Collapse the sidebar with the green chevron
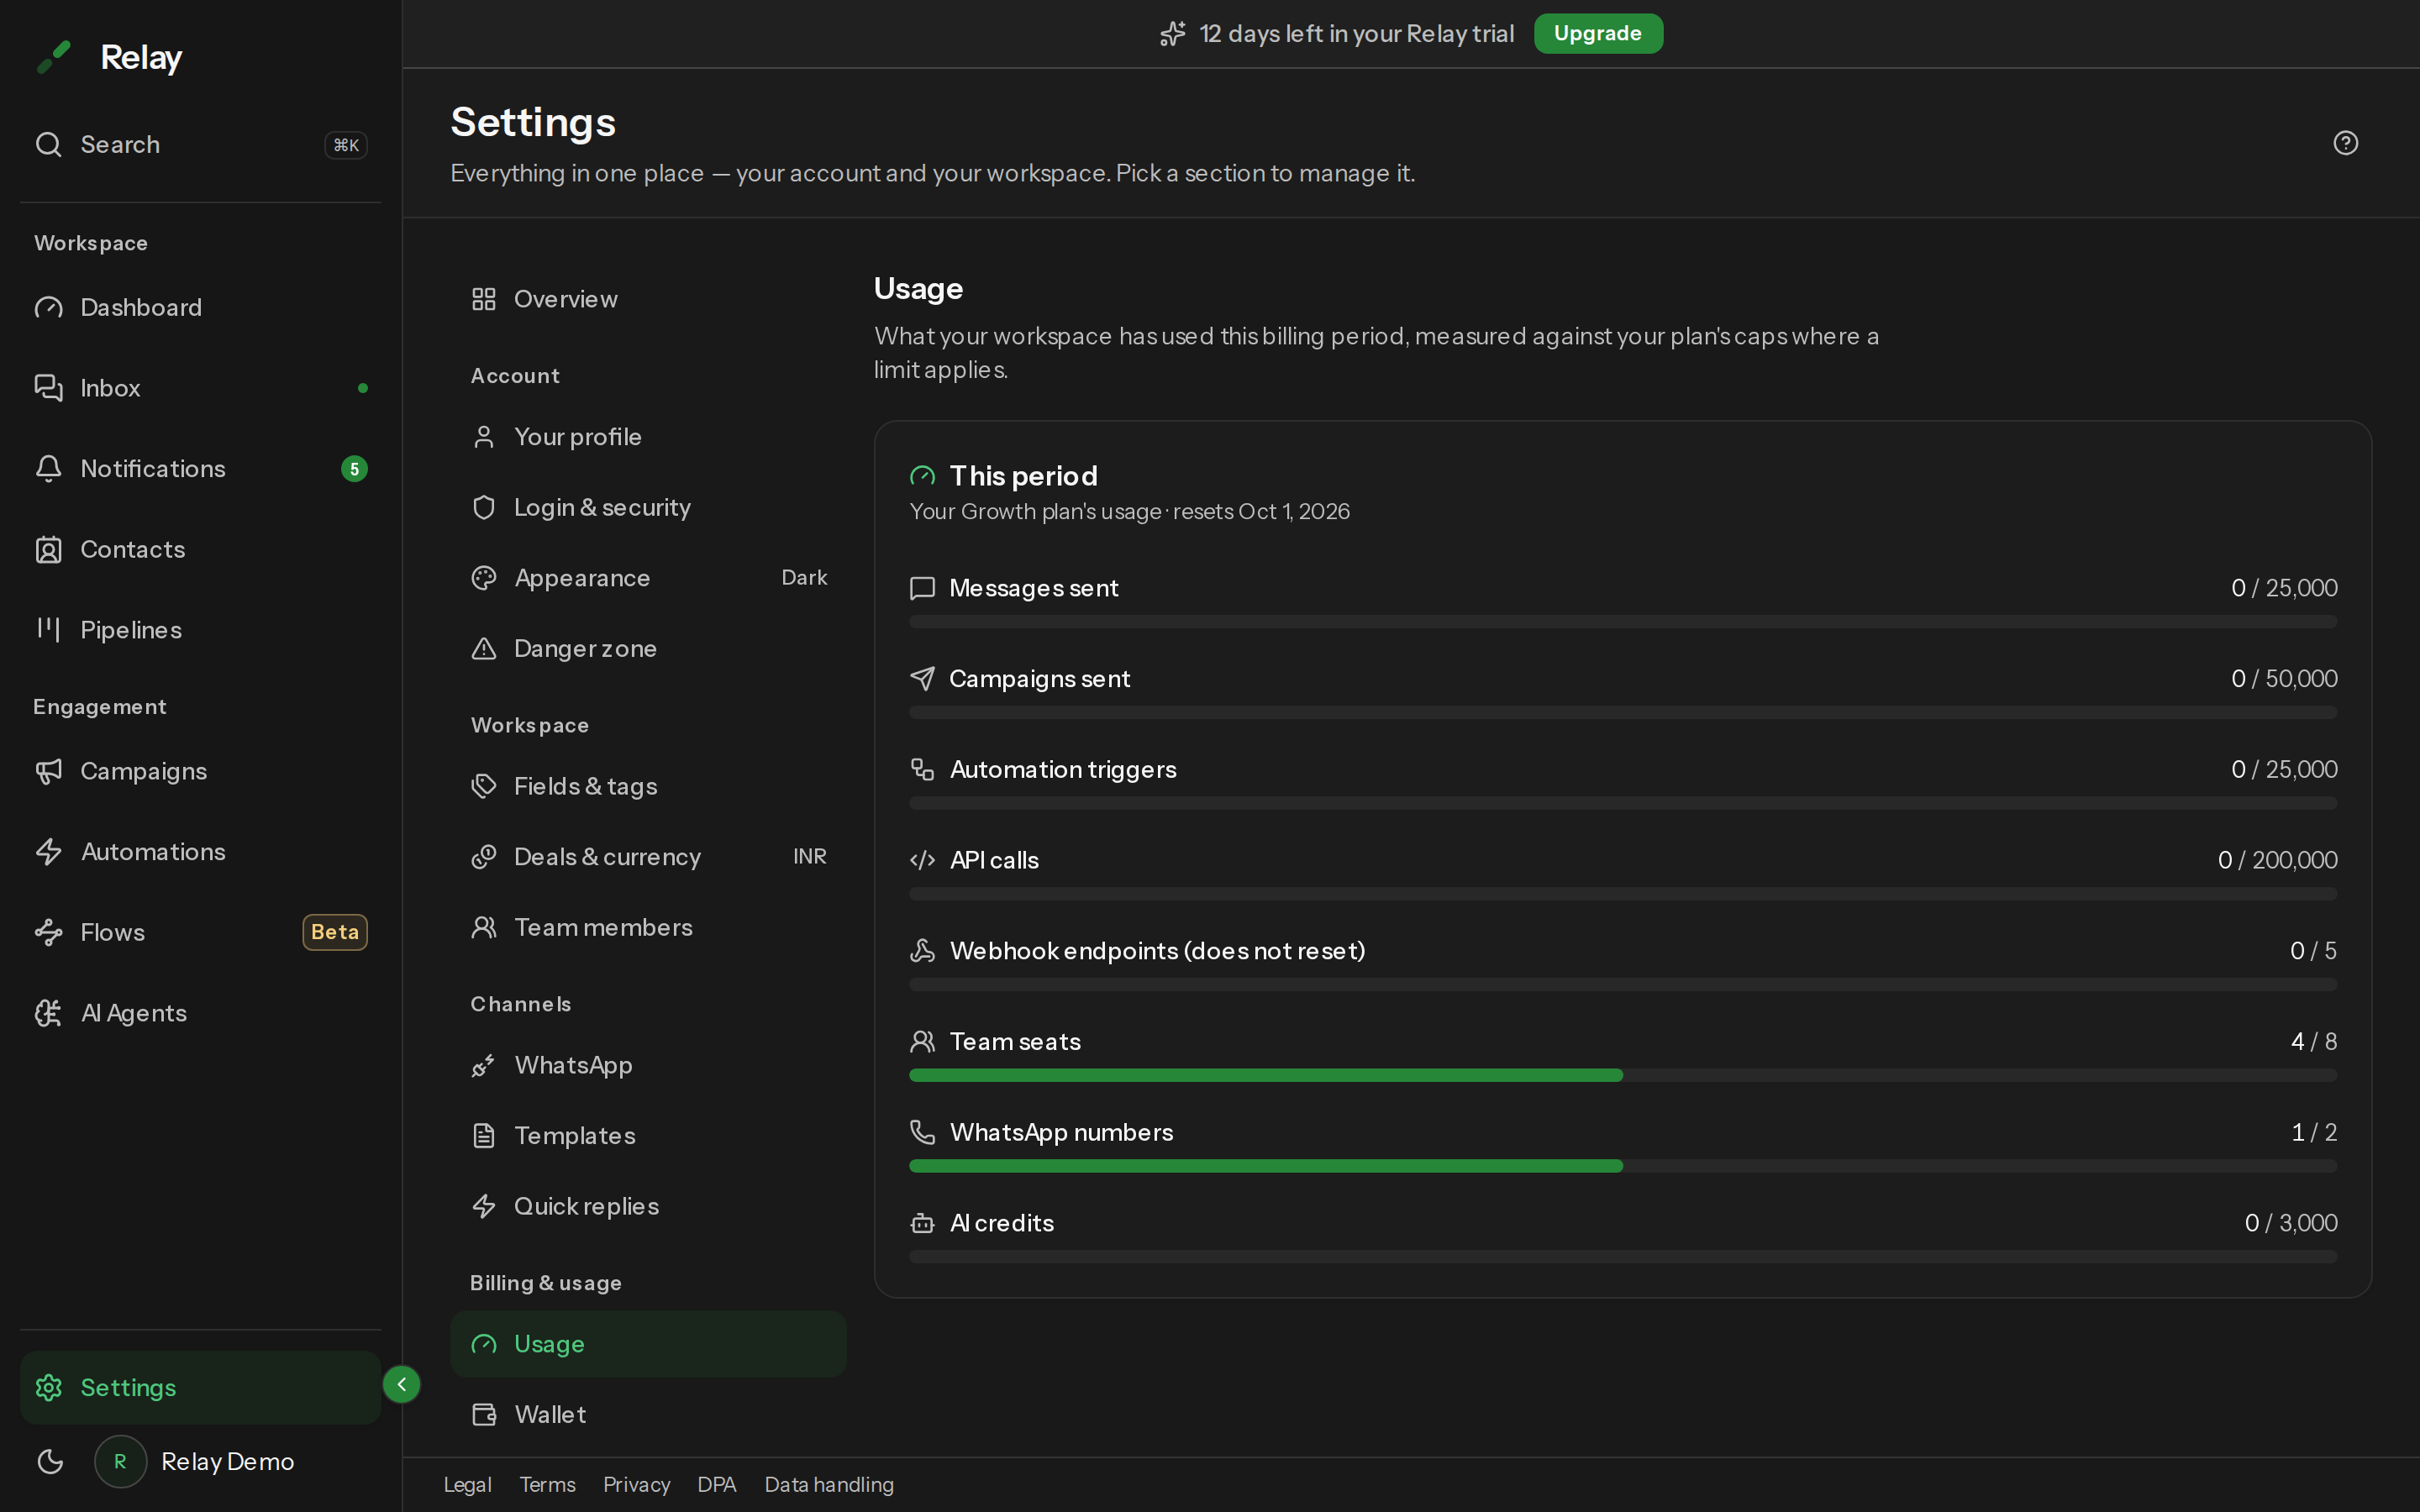This screenshot has height=1512, width=2420. pos(402,1384)
